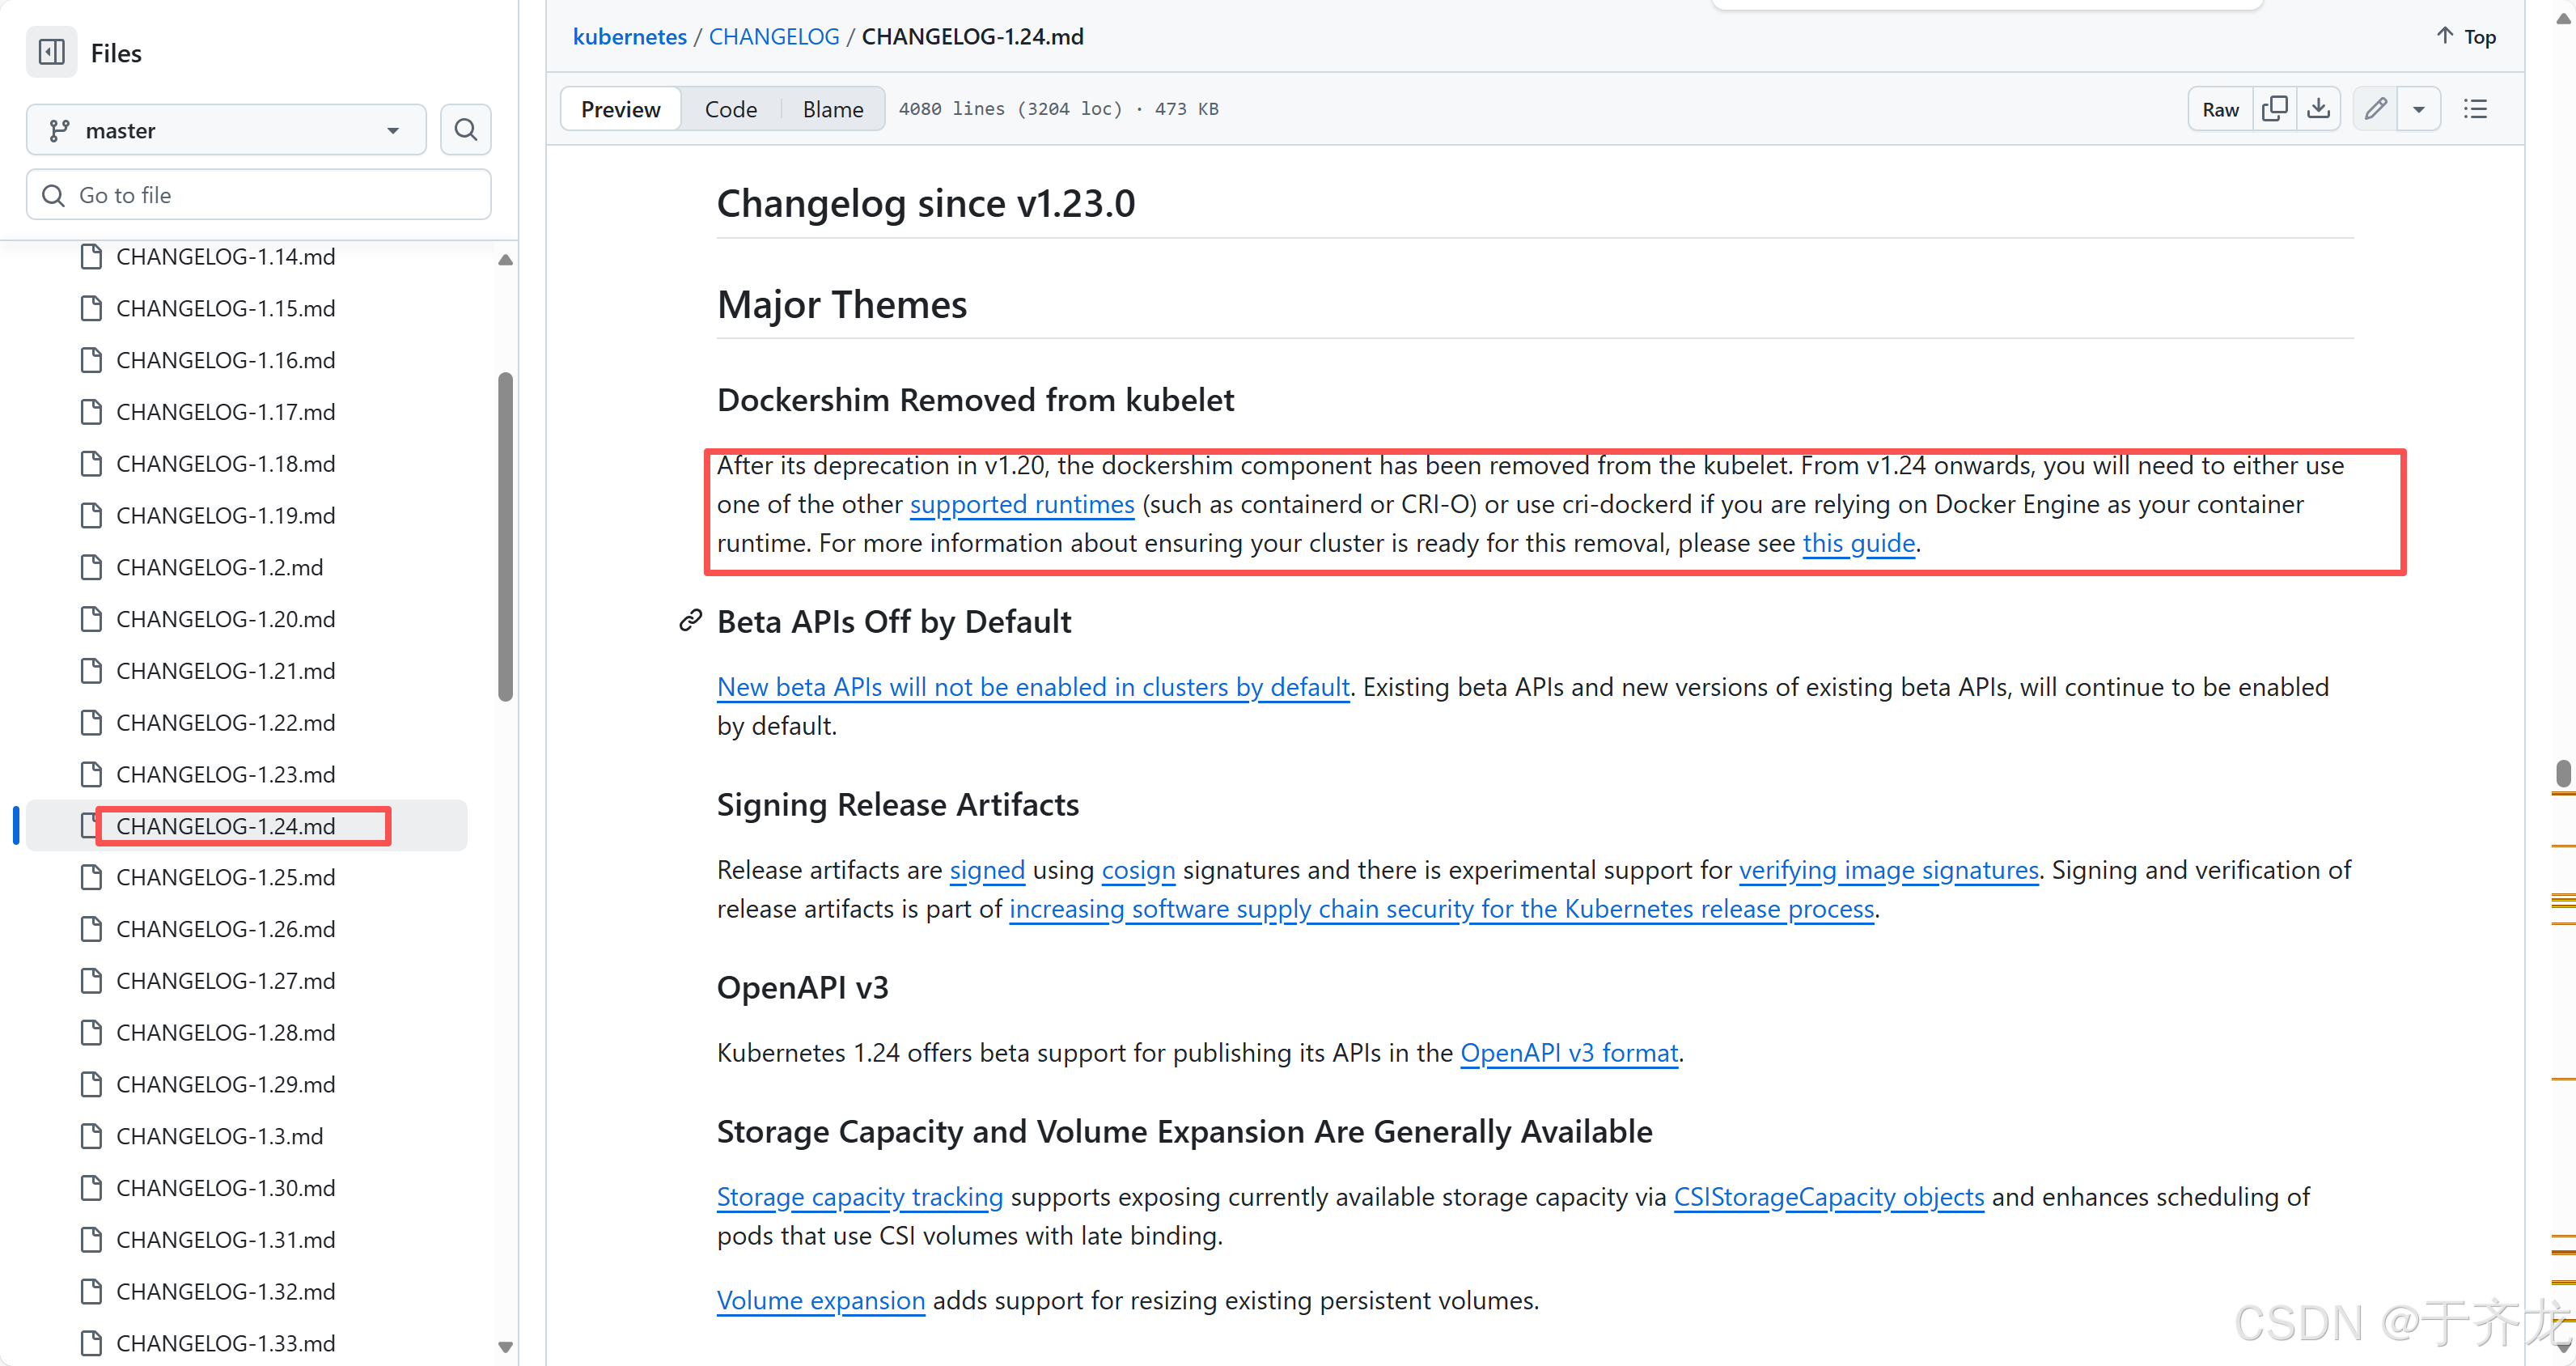The width and height of the screenshot is (2576, 1366).
Task: Click file tree scrollbar up arrow
Action: [x=506, y=260]
